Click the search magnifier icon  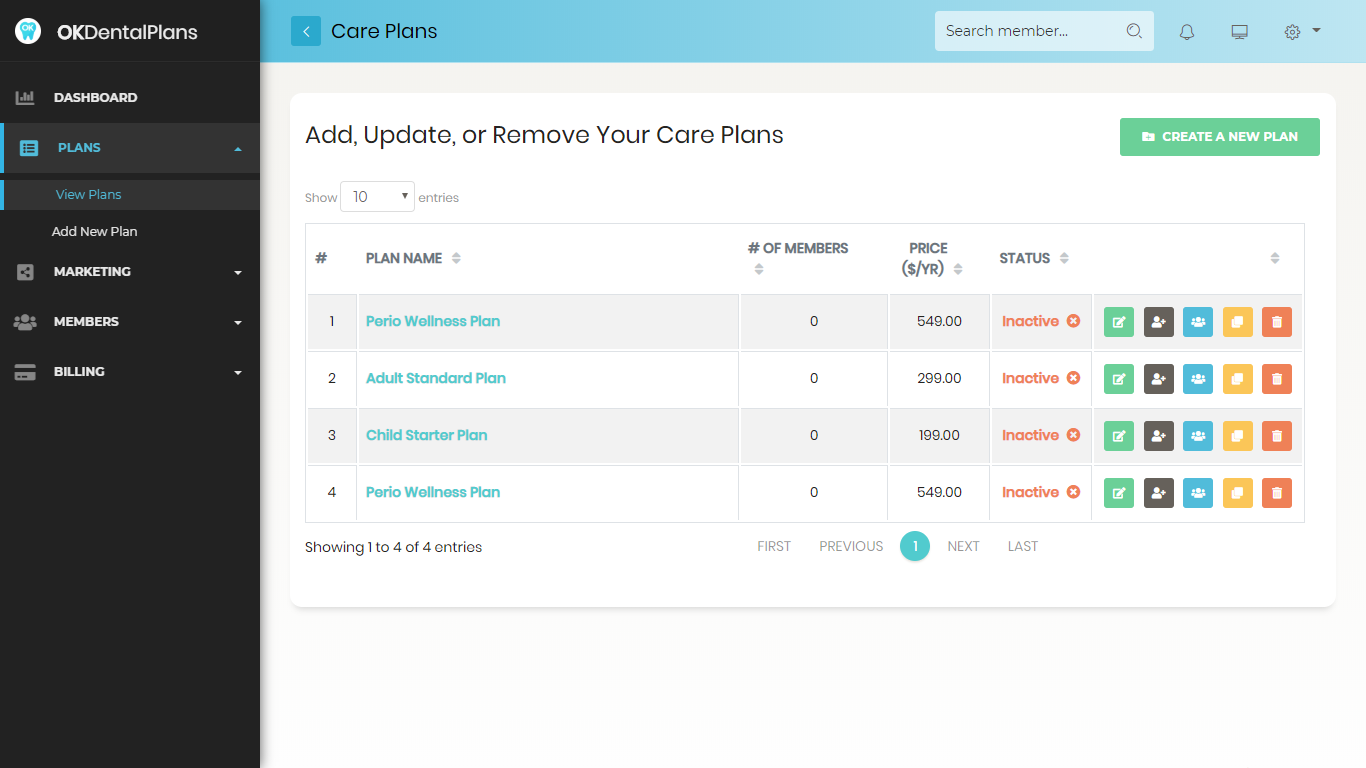click(1134, 31)
